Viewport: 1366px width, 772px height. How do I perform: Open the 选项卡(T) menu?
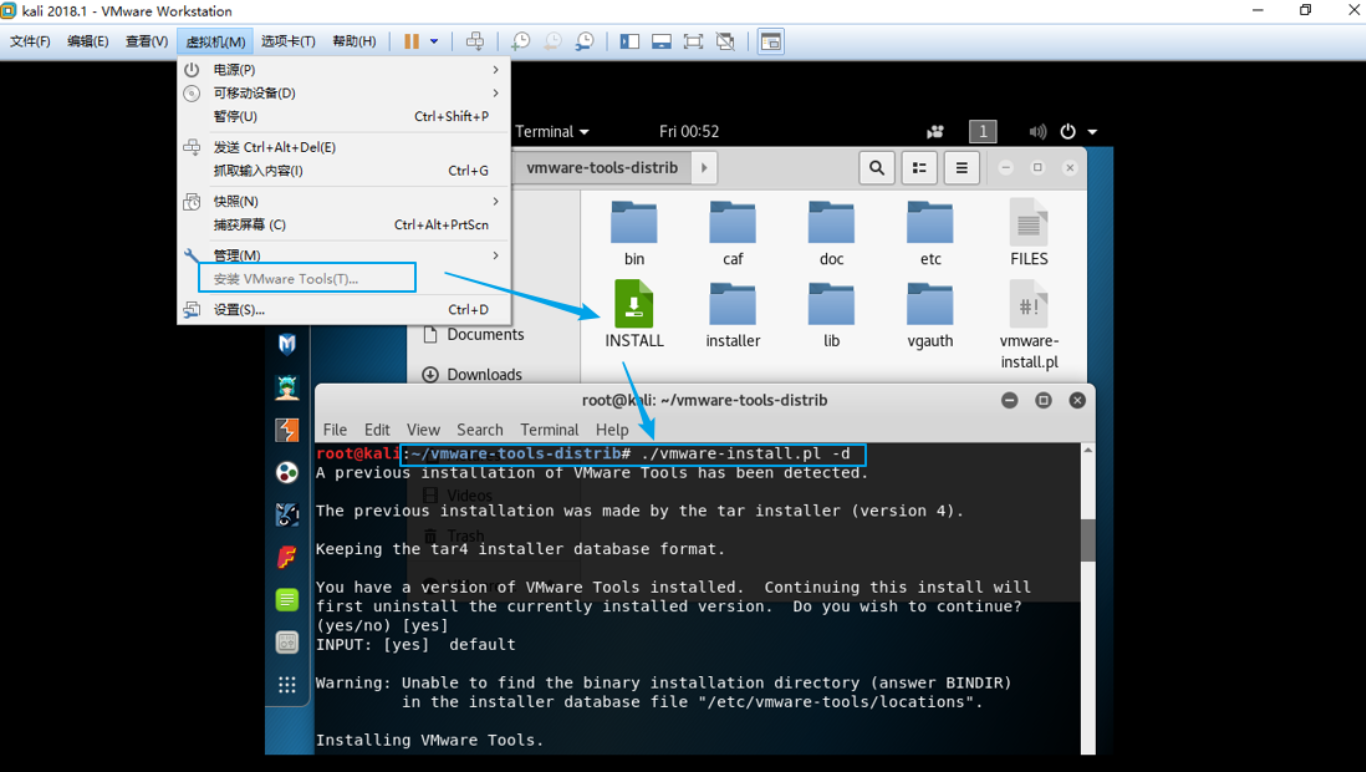tap(288, 41)
